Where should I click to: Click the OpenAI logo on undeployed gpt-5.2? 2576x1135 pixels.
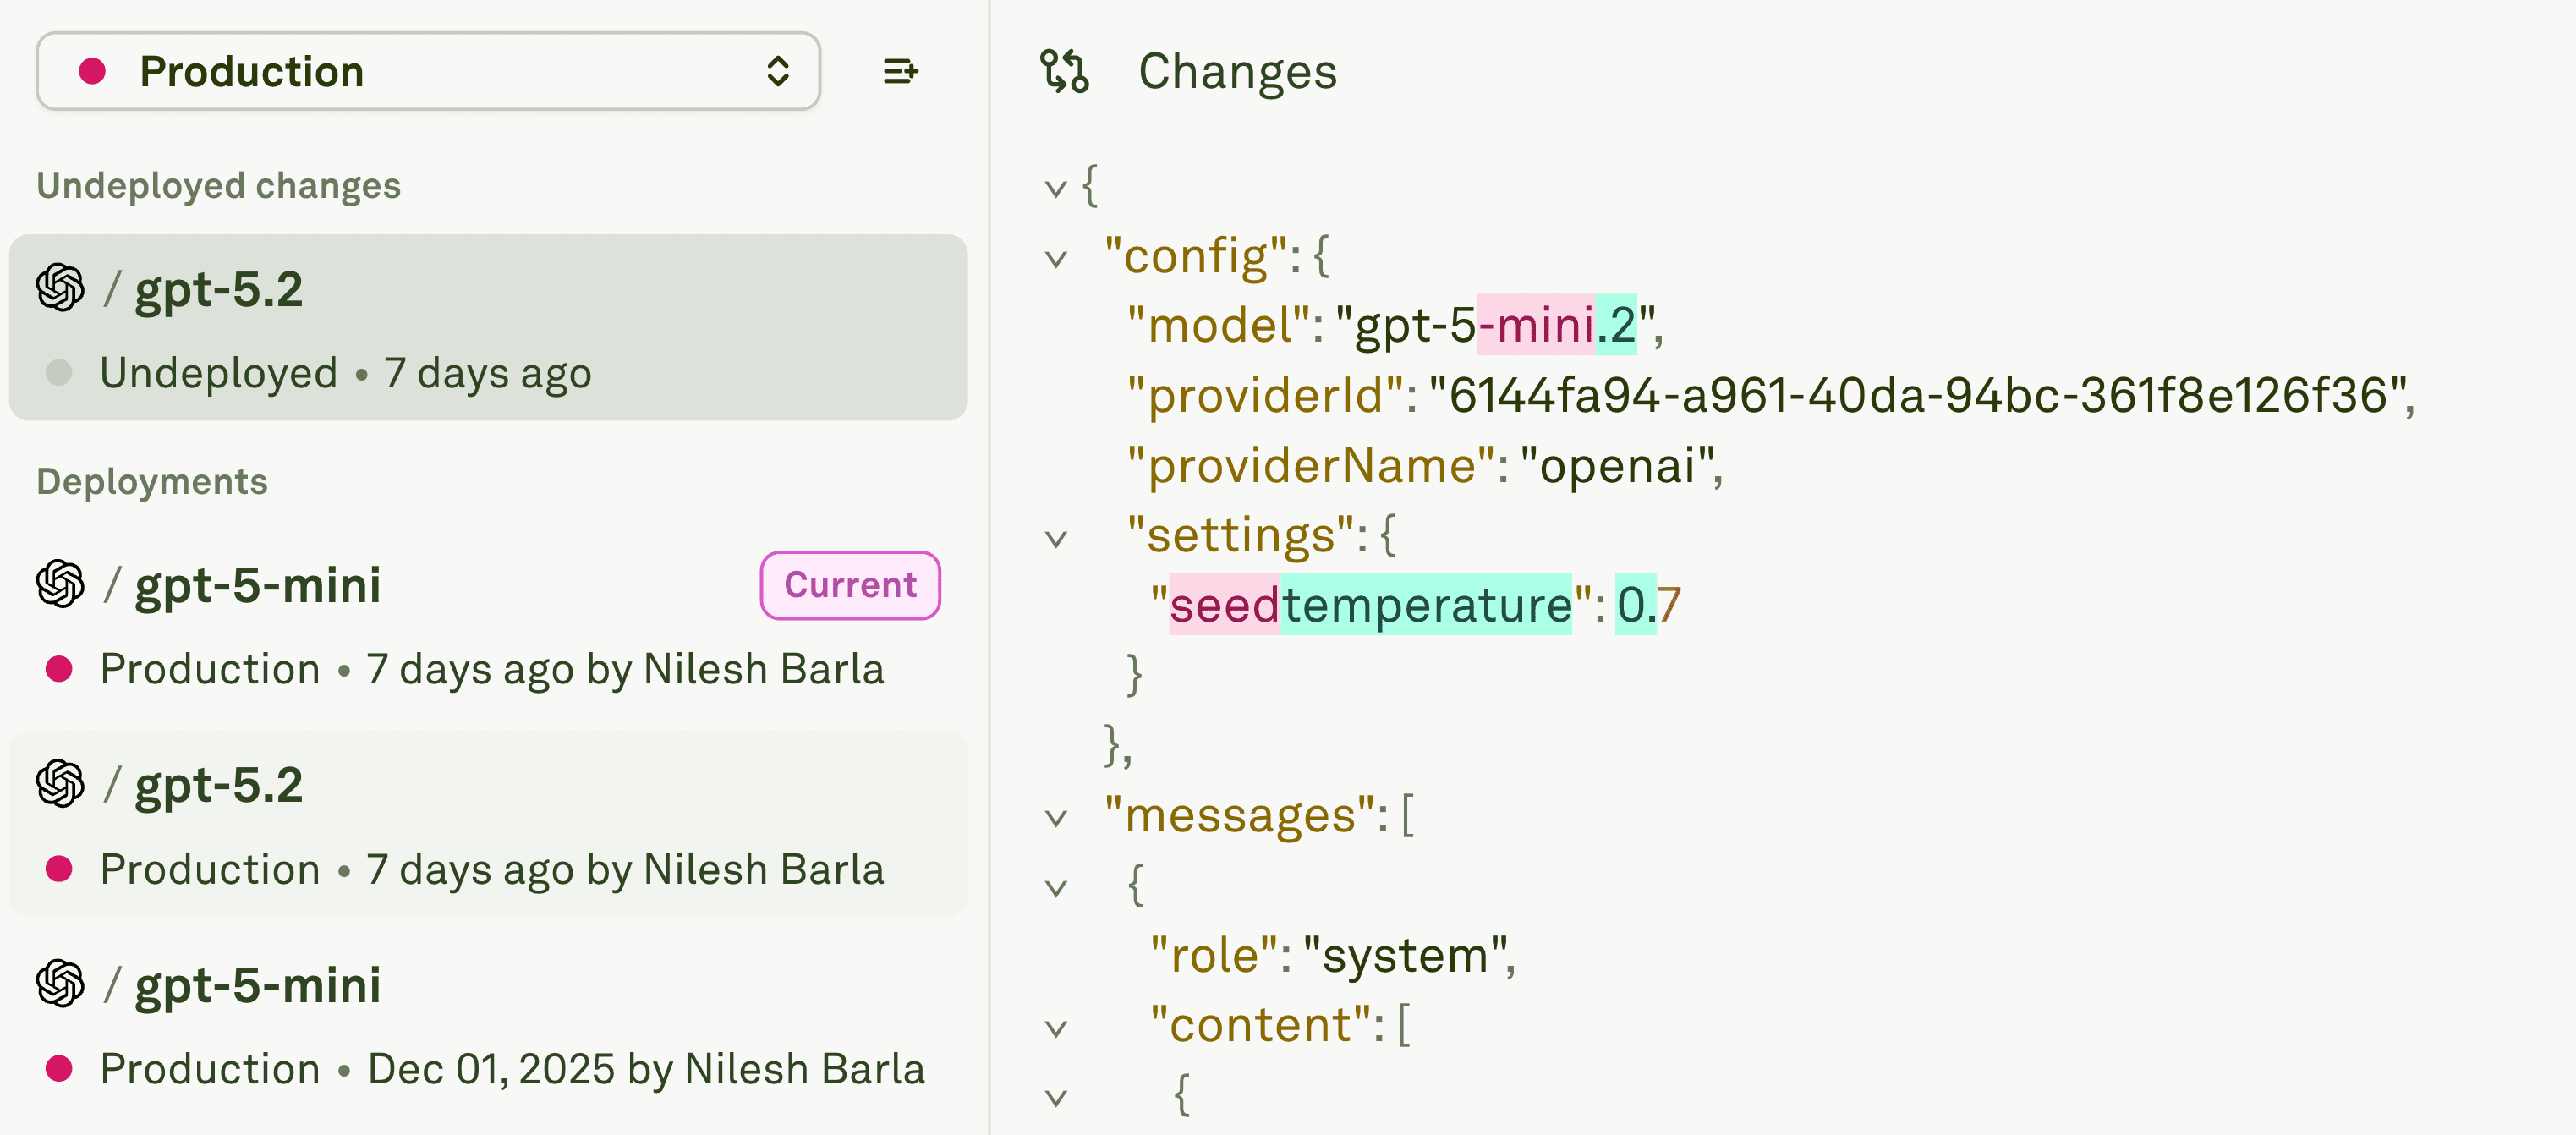[x=60, y=288]
